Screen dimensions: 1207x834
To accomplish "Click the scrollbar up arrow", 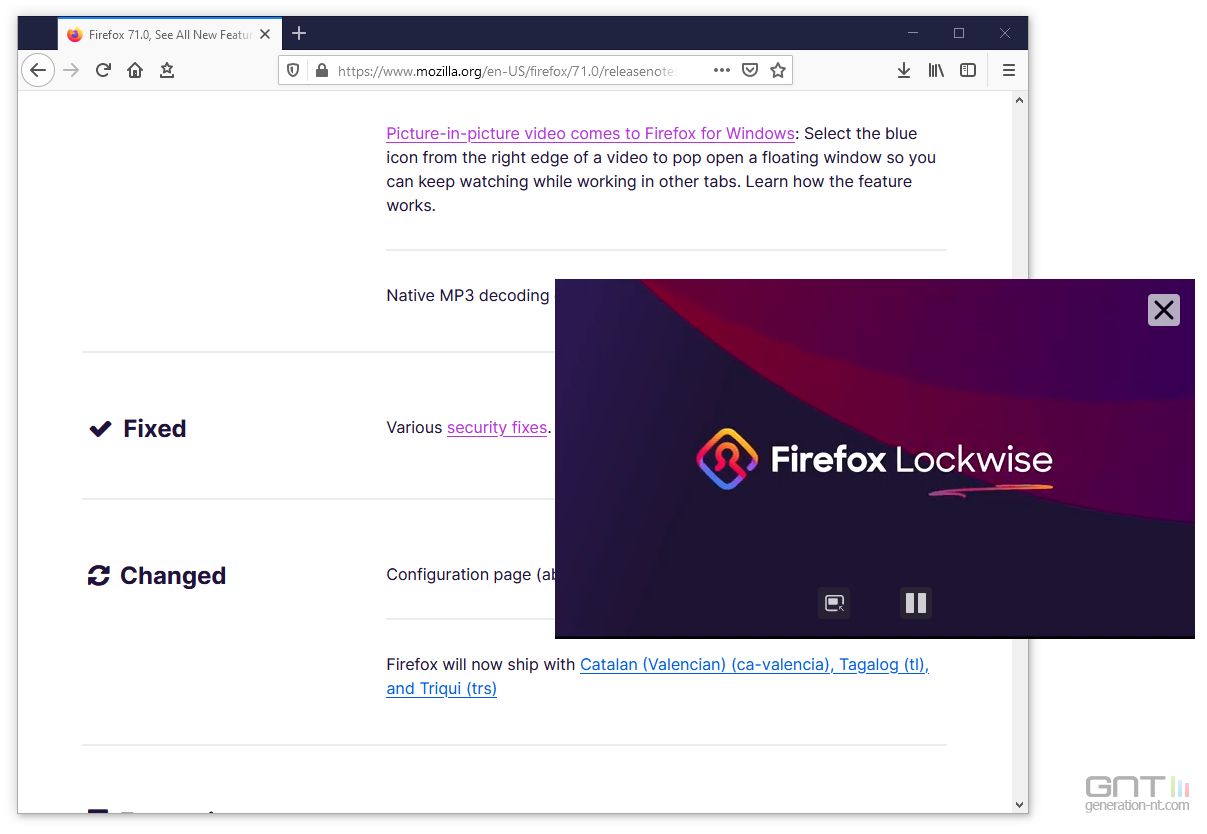I will point(1019,101).
